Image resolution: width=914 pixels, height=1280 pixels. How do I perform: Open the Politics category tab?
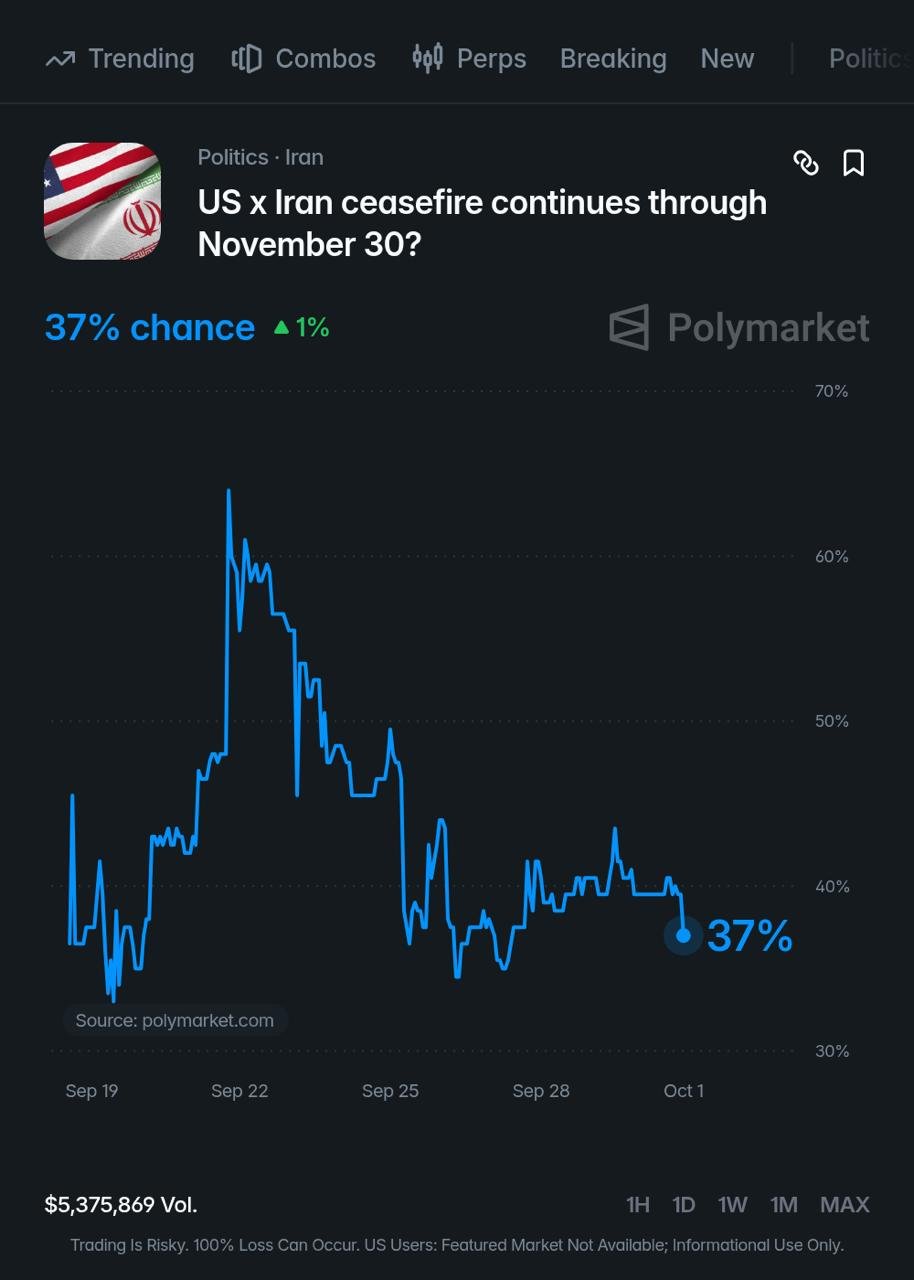pos(870,59)
